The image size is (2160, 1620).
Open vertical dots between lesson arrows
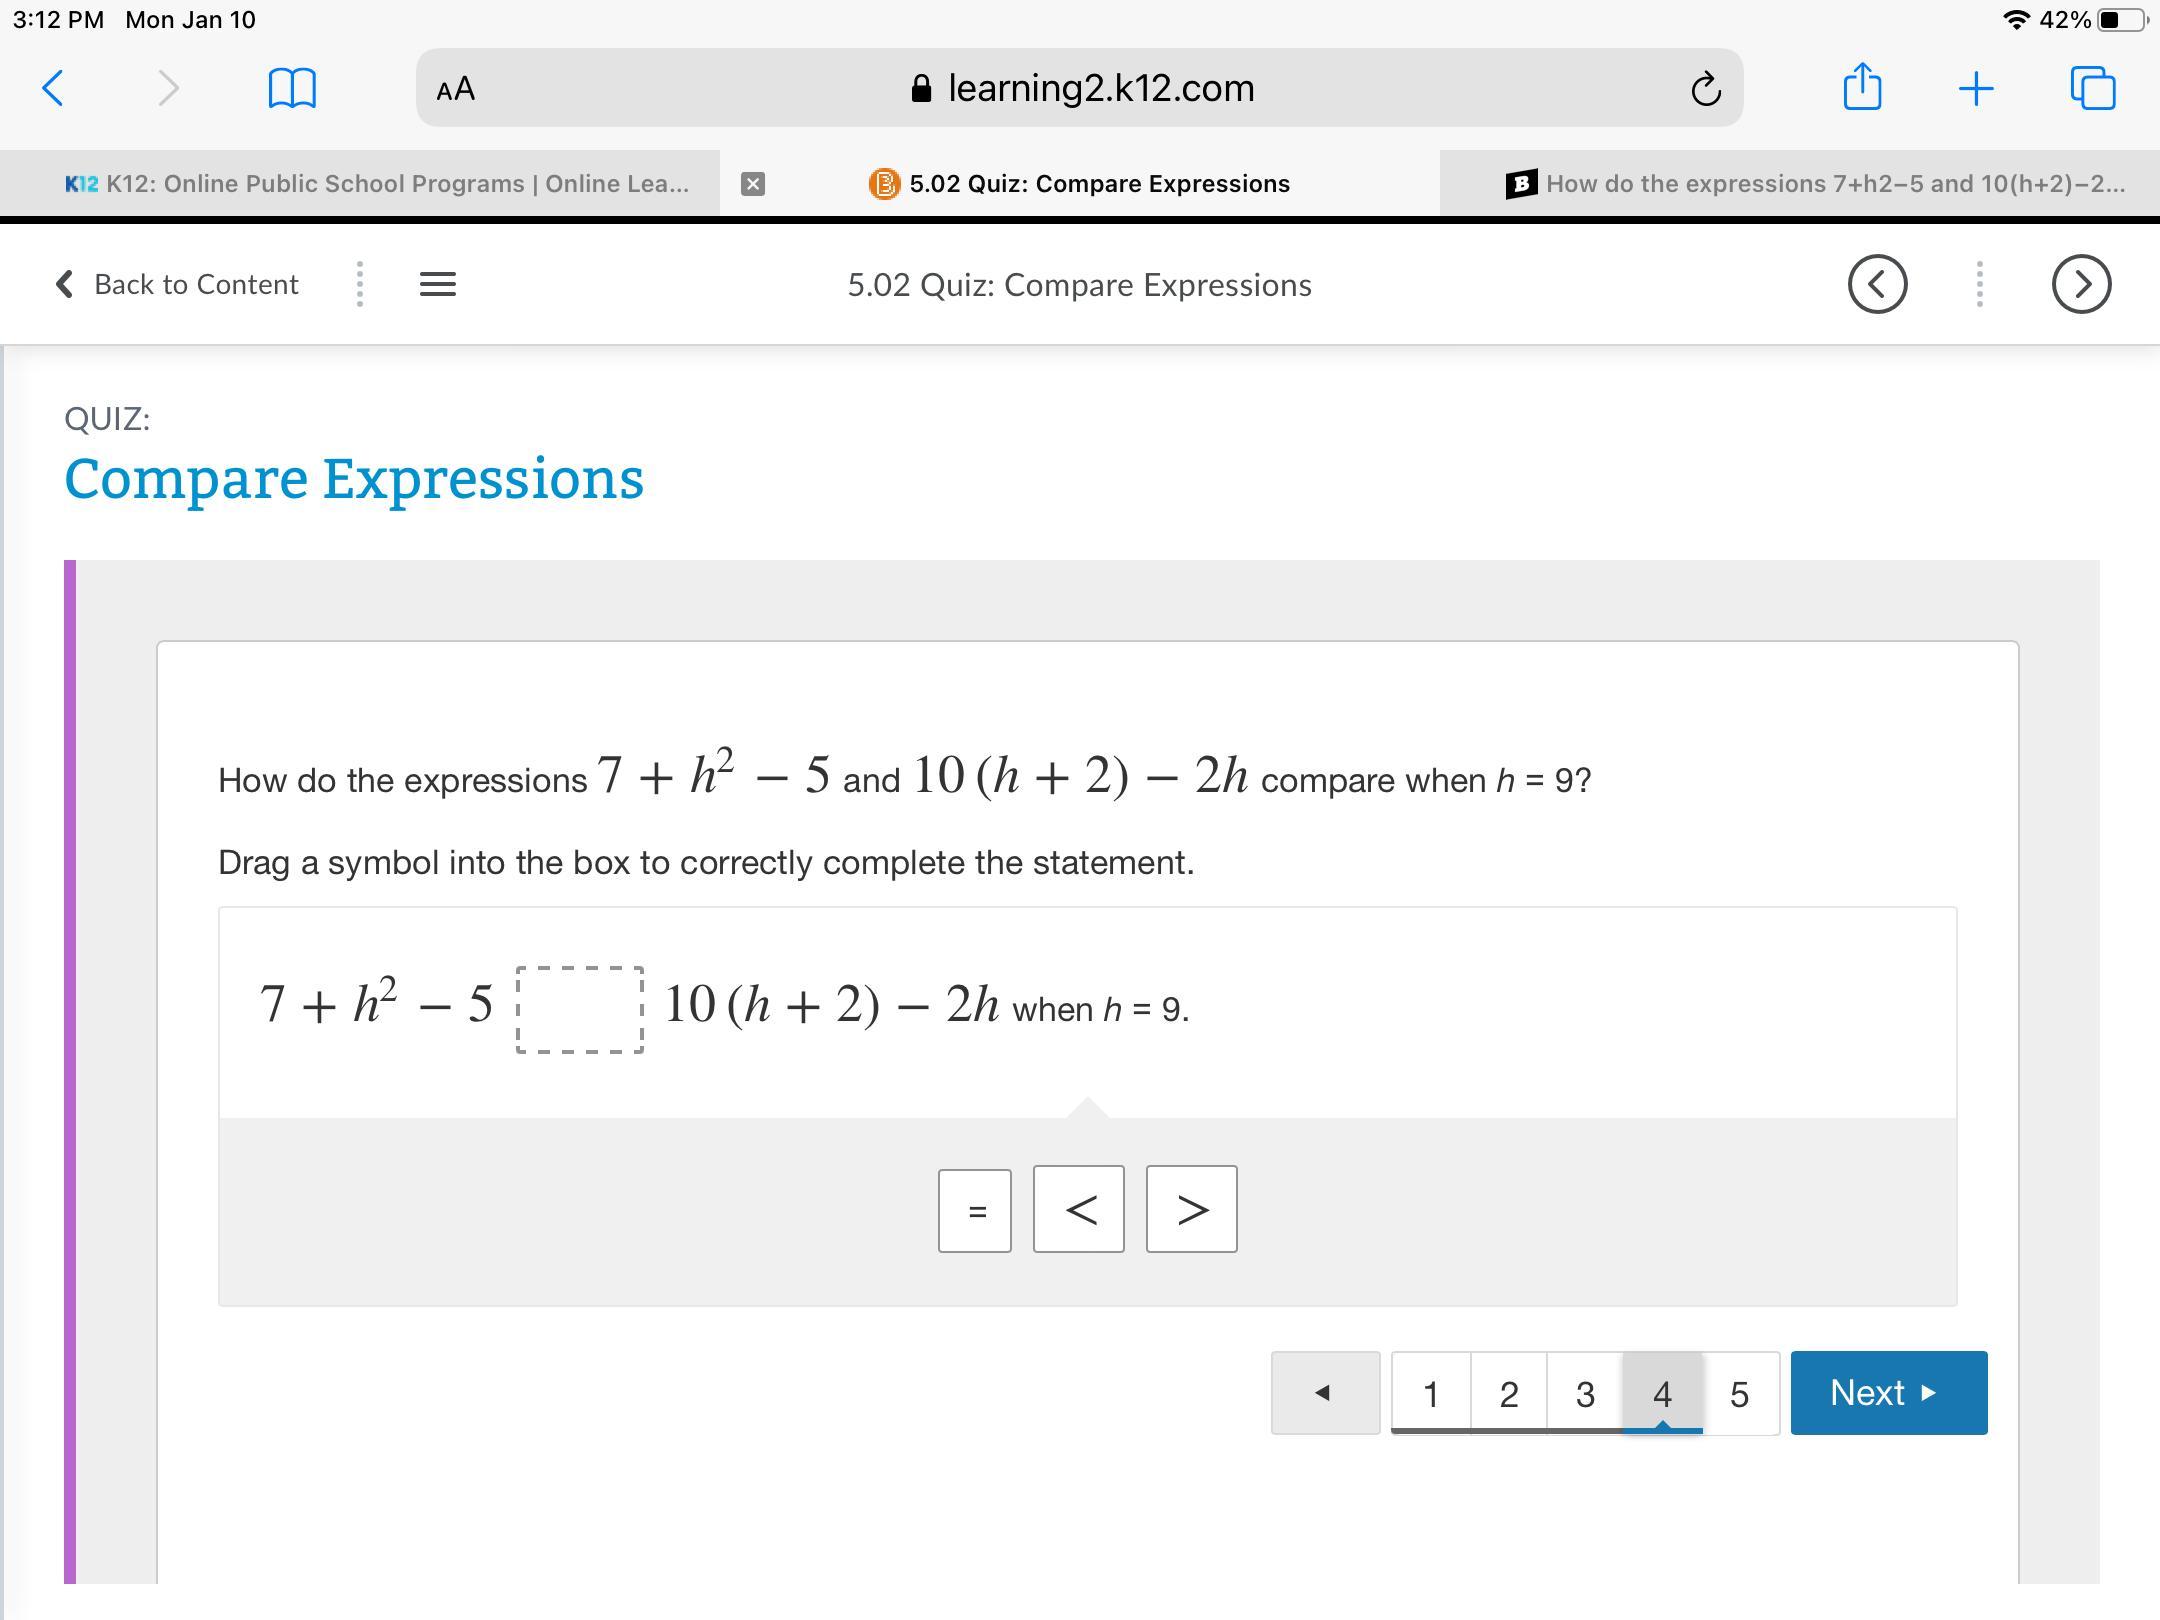[1979, 284]
